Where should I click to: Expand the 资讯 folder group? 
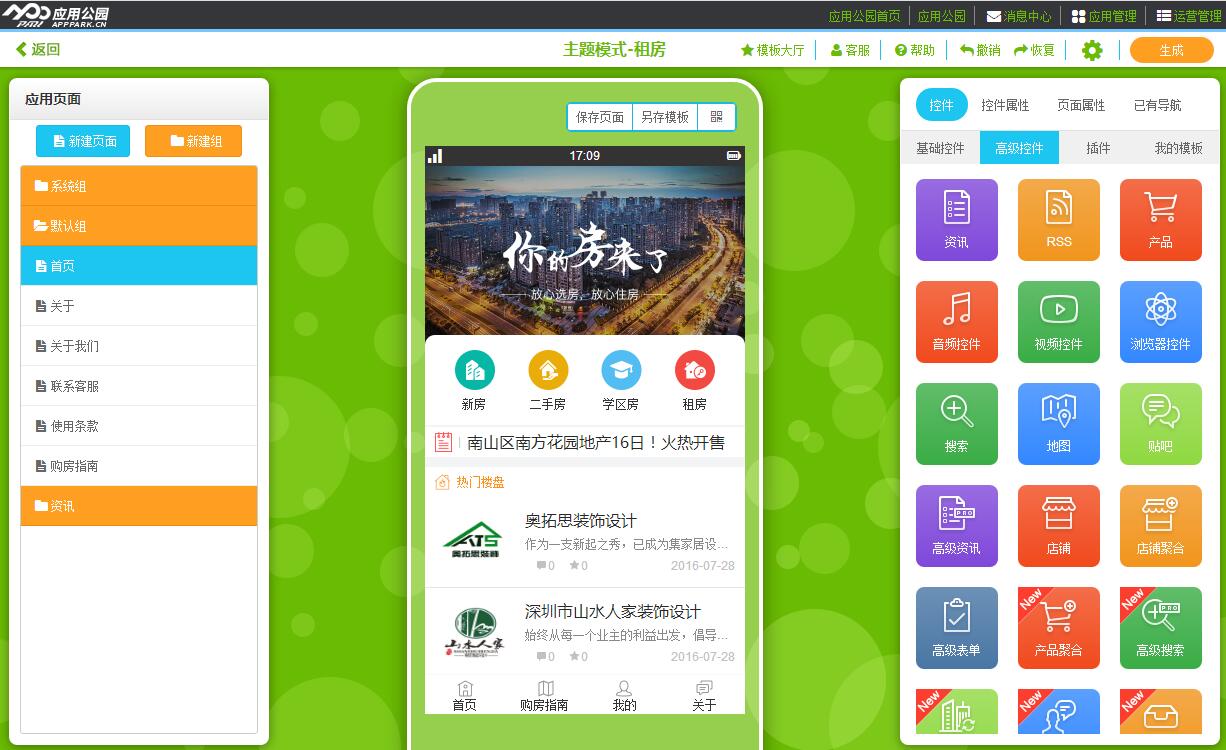tap(139, 506)
